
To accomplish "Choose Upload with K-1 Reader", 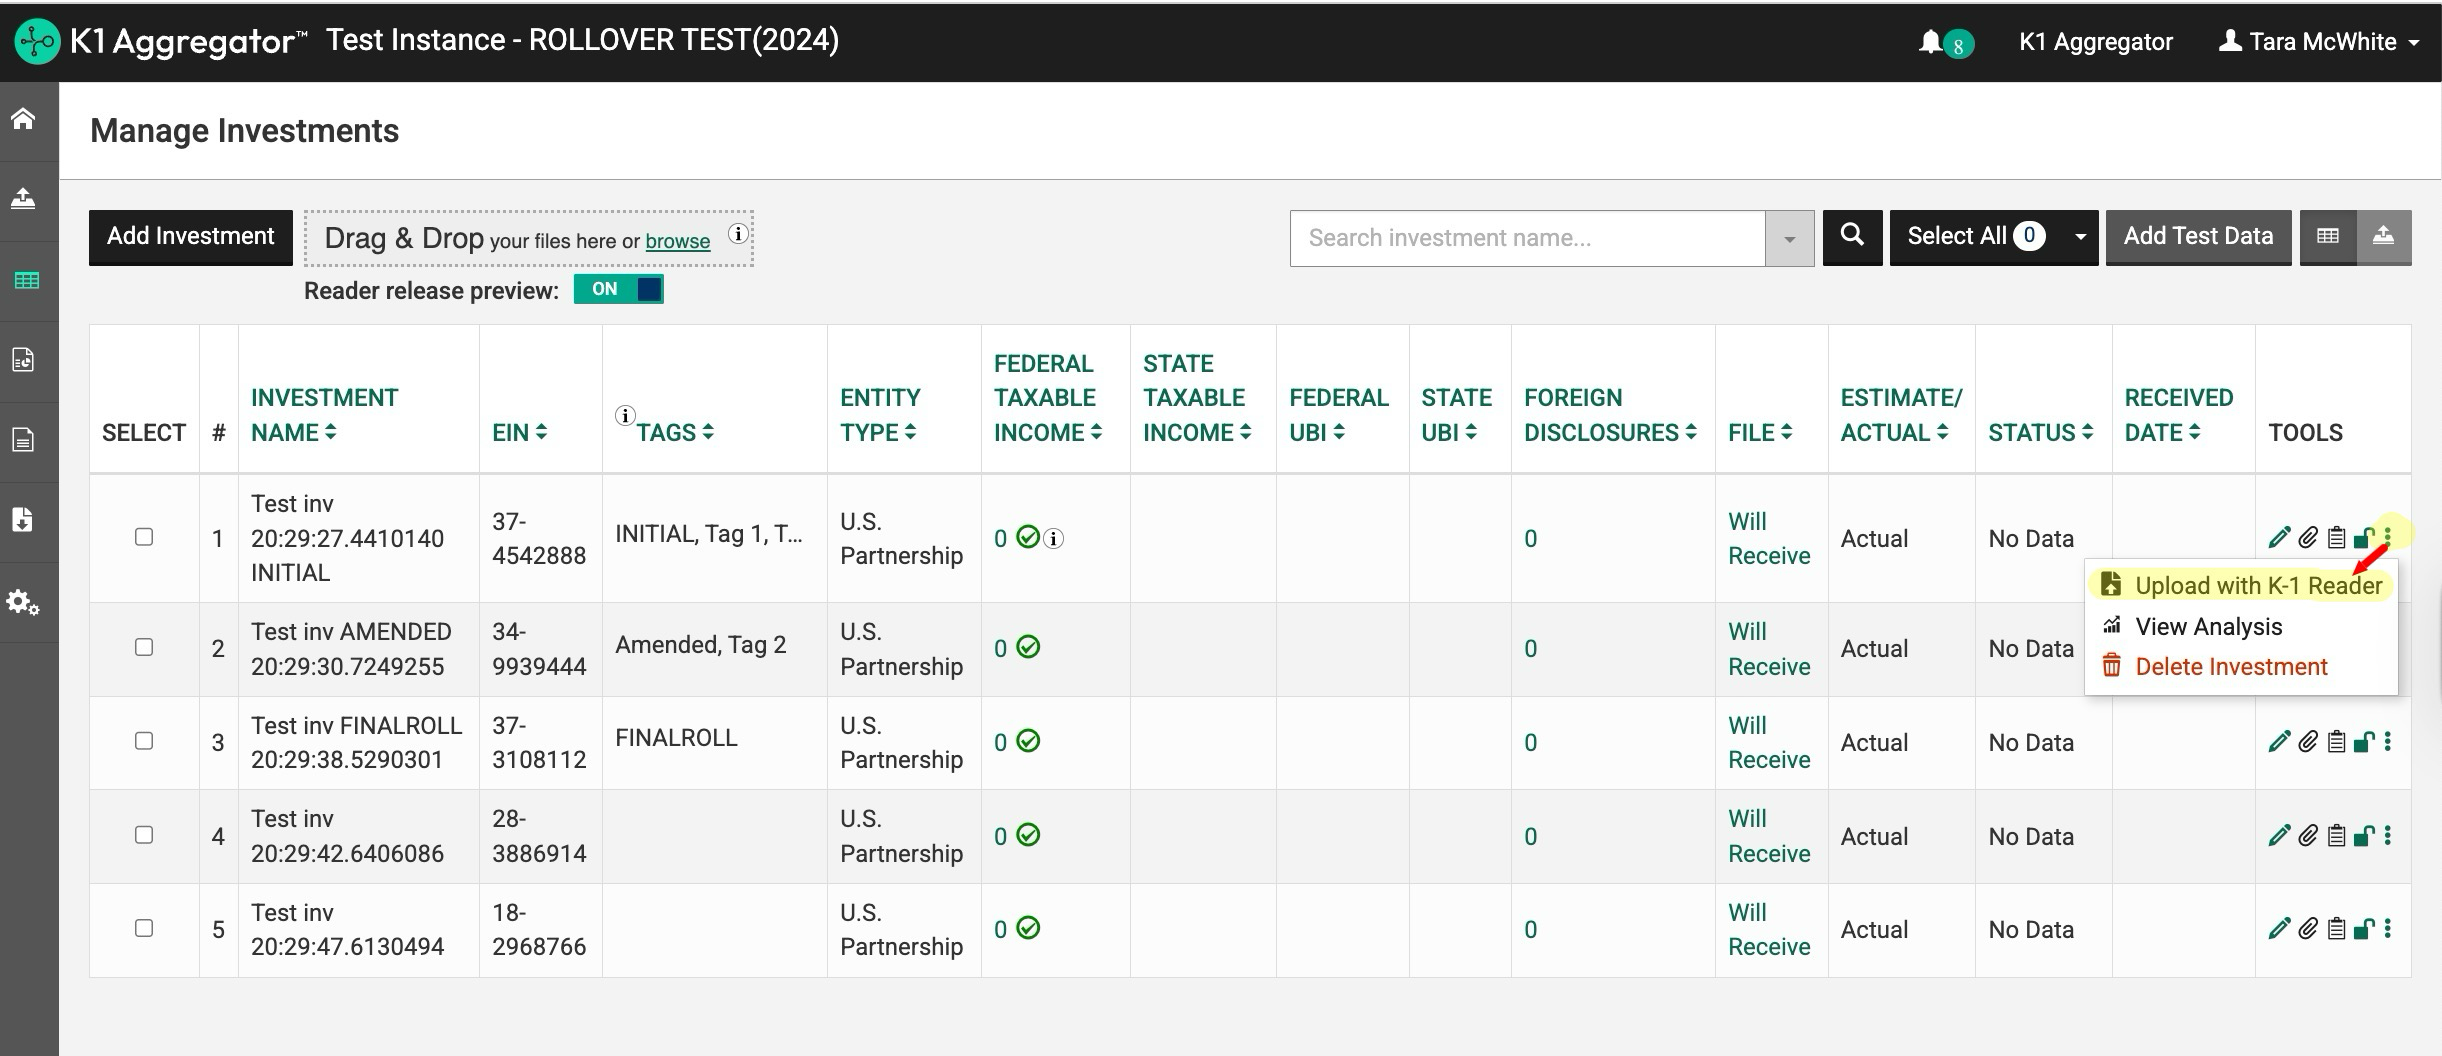I will click(x=2258, y=586).
